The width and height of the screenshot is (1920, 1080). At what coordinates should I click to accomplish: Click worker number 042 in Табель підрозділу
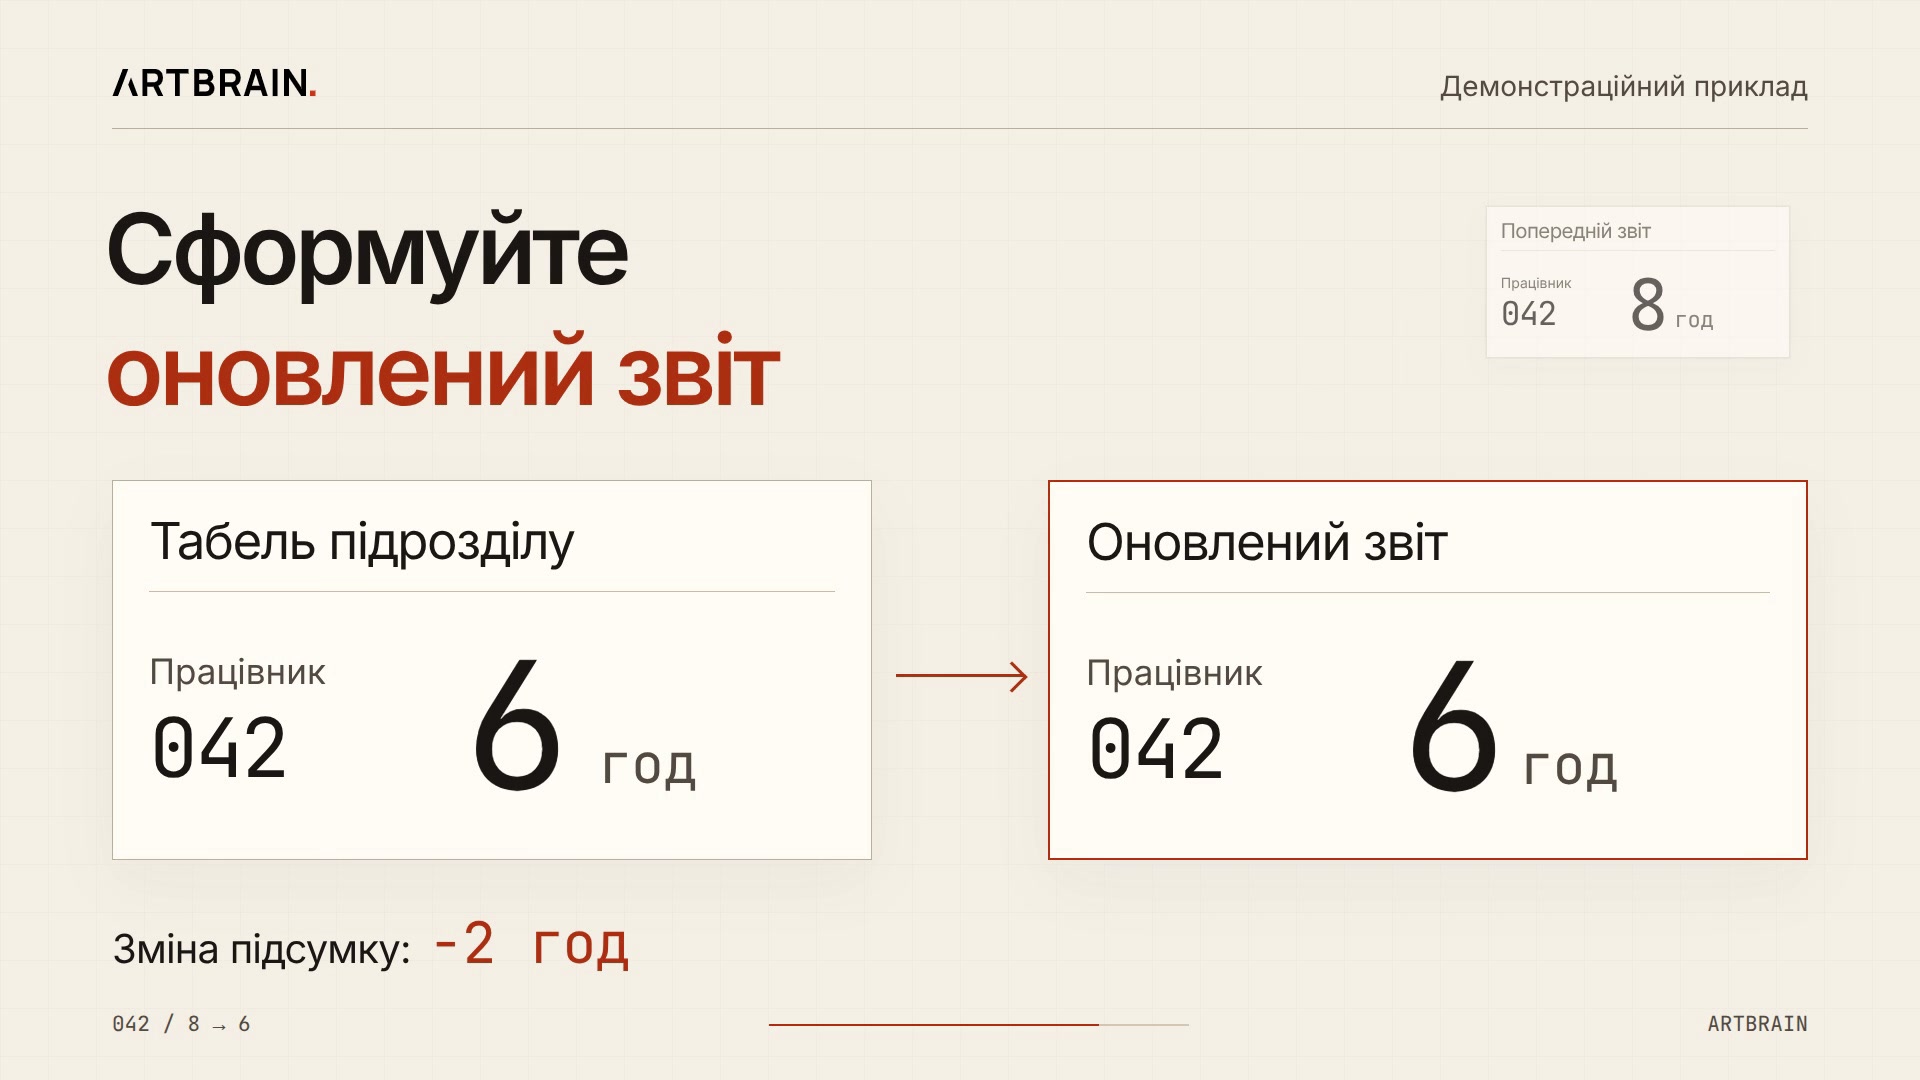click(219, 748)
